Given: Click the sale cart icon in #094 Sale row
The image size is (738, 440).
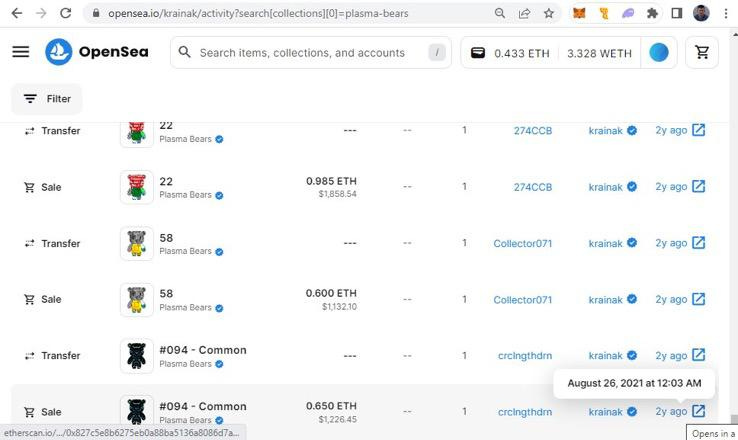Looking at the screenshot, I should (x=29, y=412).
